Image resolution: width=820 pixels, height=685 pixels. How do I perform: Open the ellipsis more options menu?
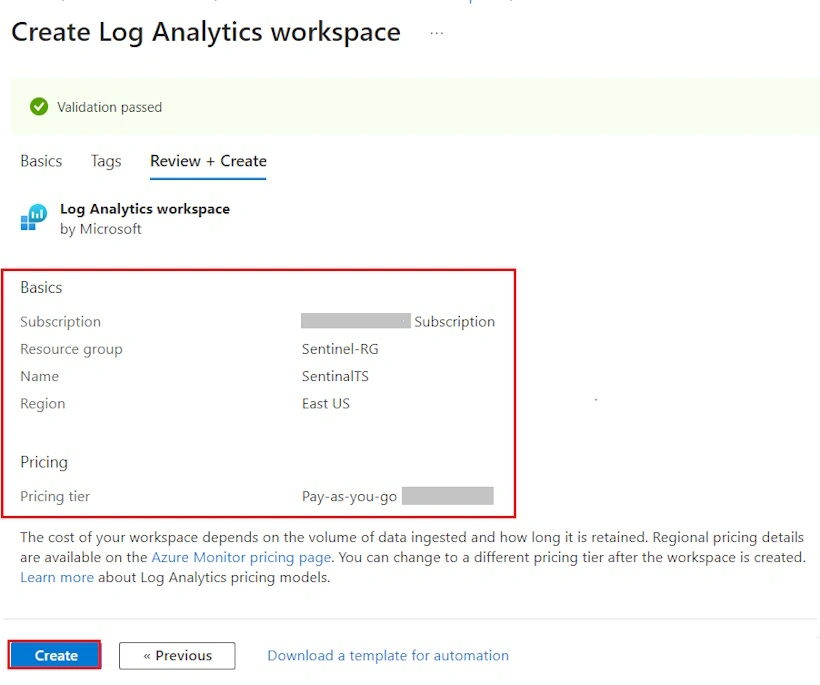point(437,33)
